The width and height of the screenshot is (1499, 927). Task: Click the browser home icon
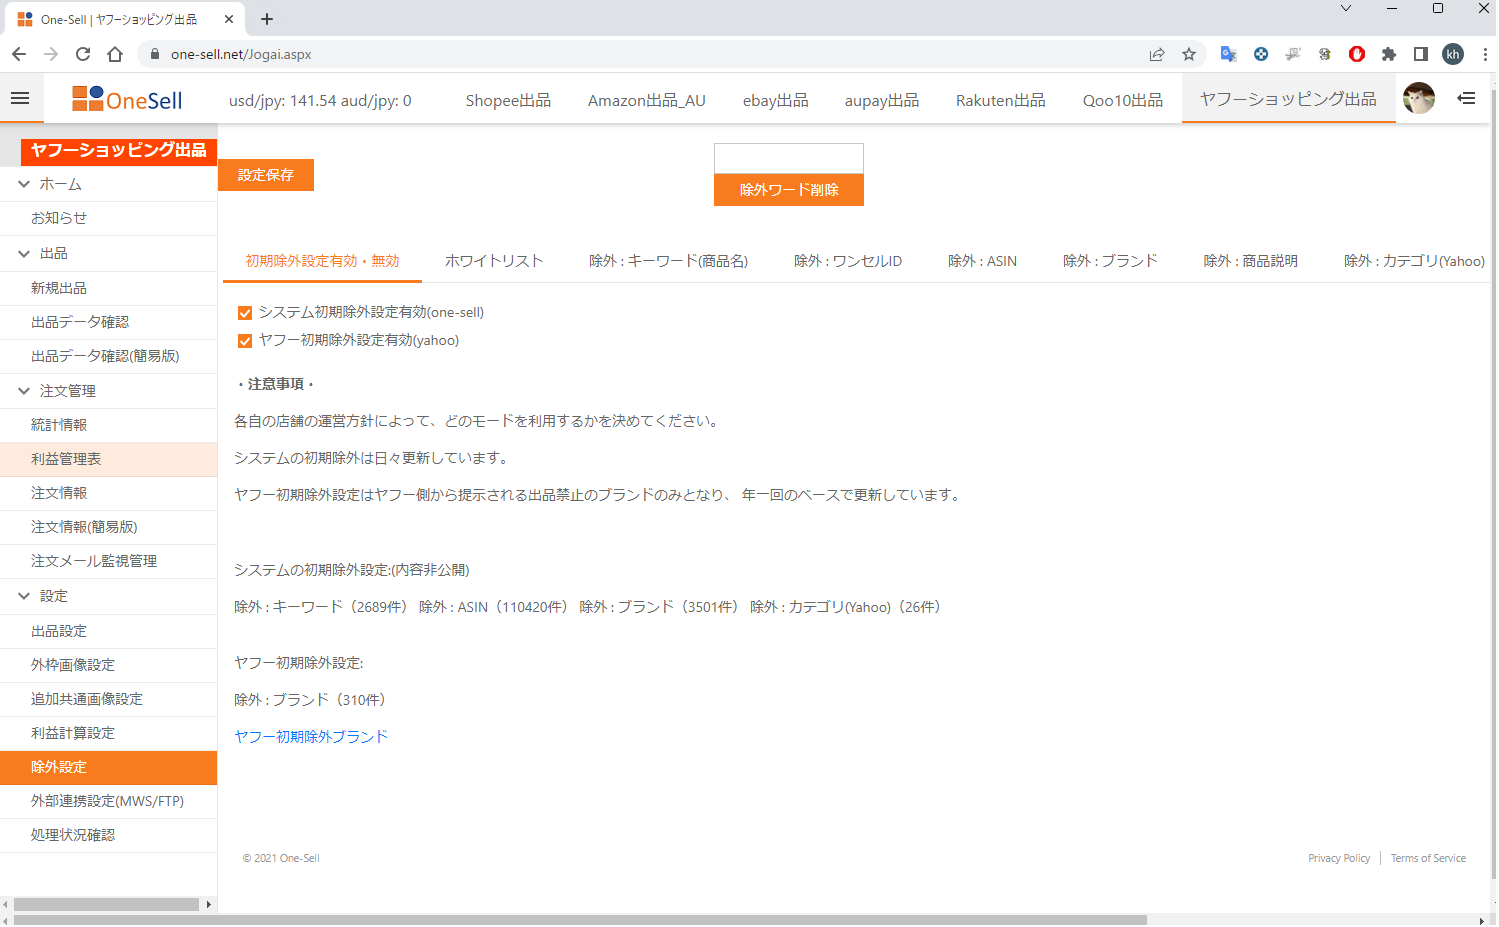115,54
